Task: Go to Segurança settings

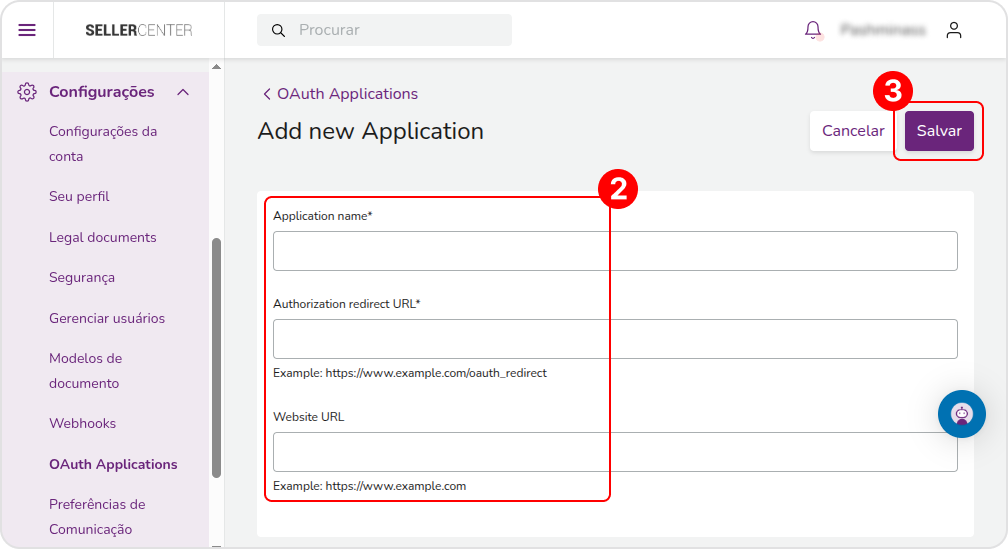Action: (82, 278)
